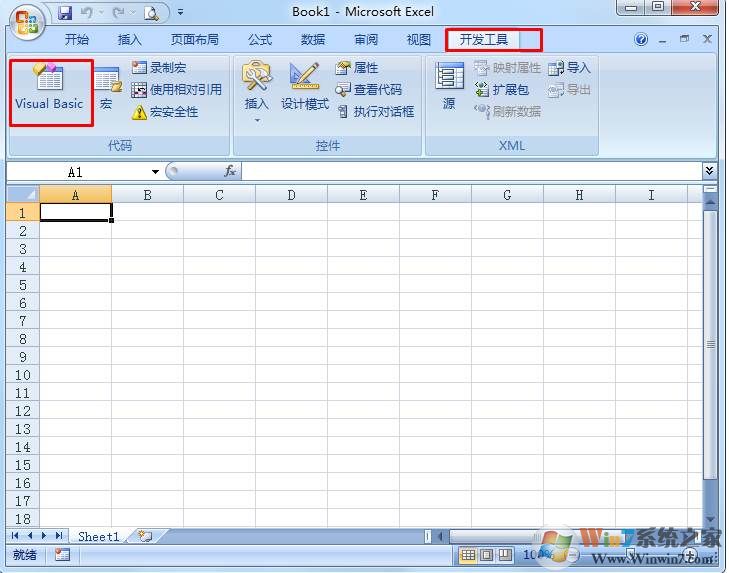Switch to the 审阅 tab

pyautogui.click(x=366, y=40)
